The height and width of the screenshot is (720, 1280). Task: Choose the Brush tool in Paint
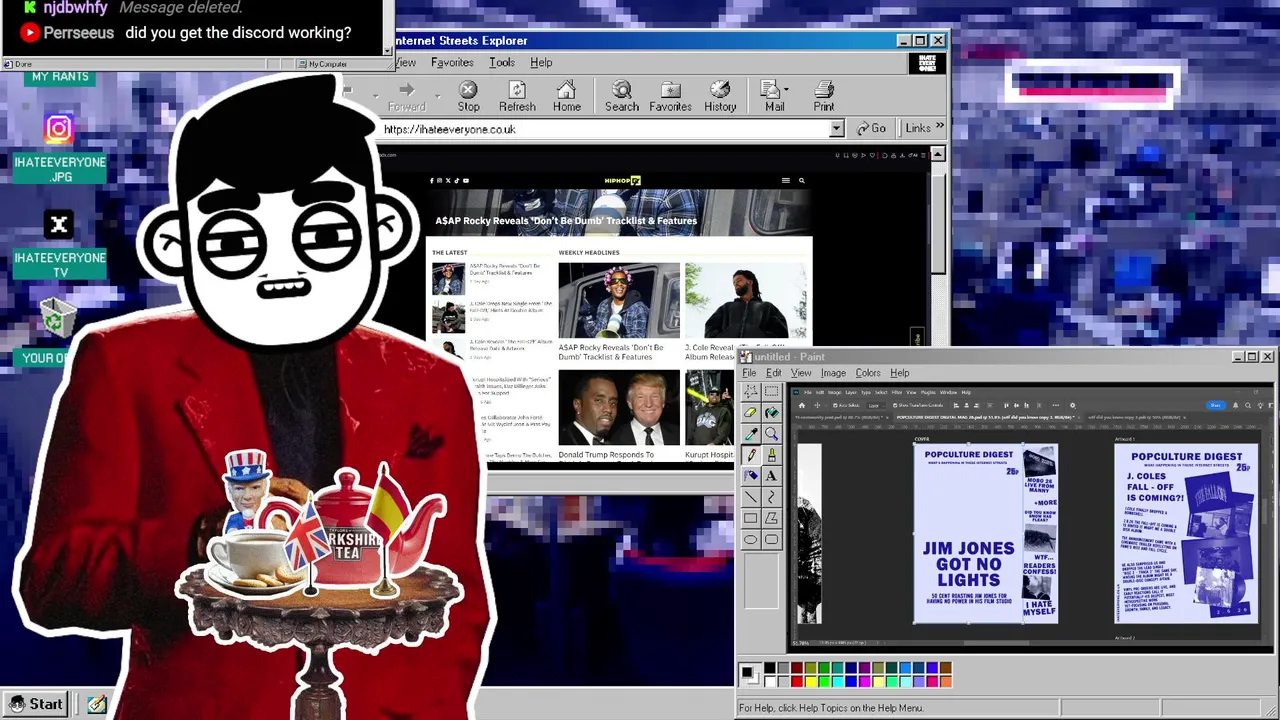[x=771, y=455]
